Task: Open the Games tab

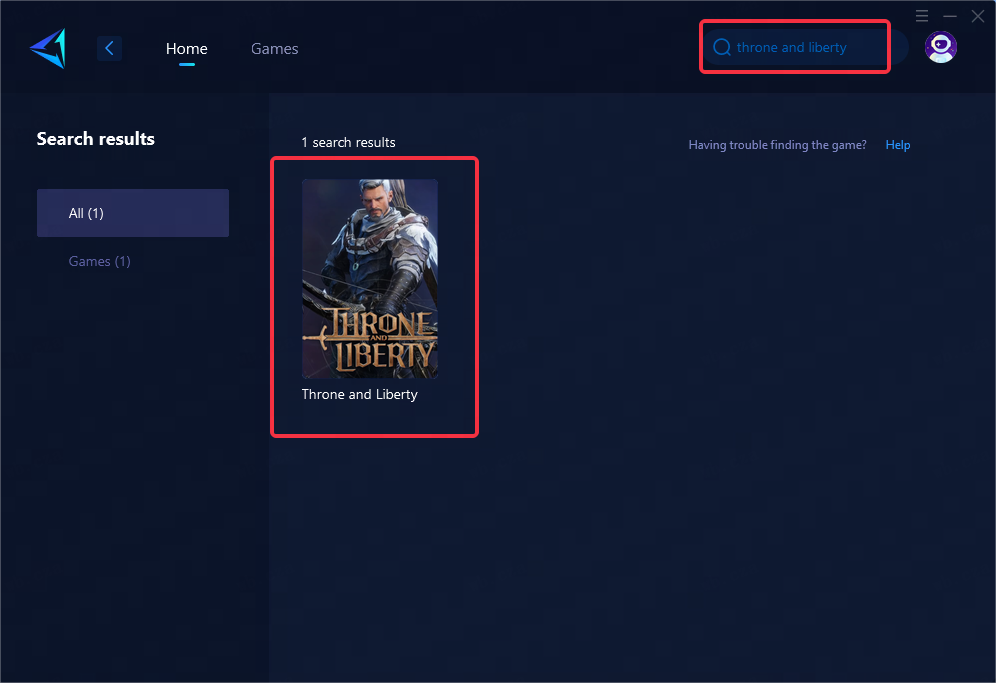Action: (274, 49)
